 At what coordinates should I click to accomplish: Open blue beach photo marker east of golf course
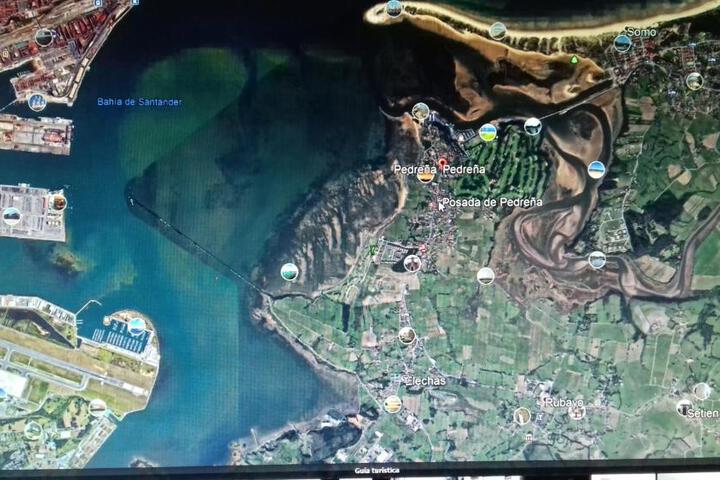(x=596, y=169)
